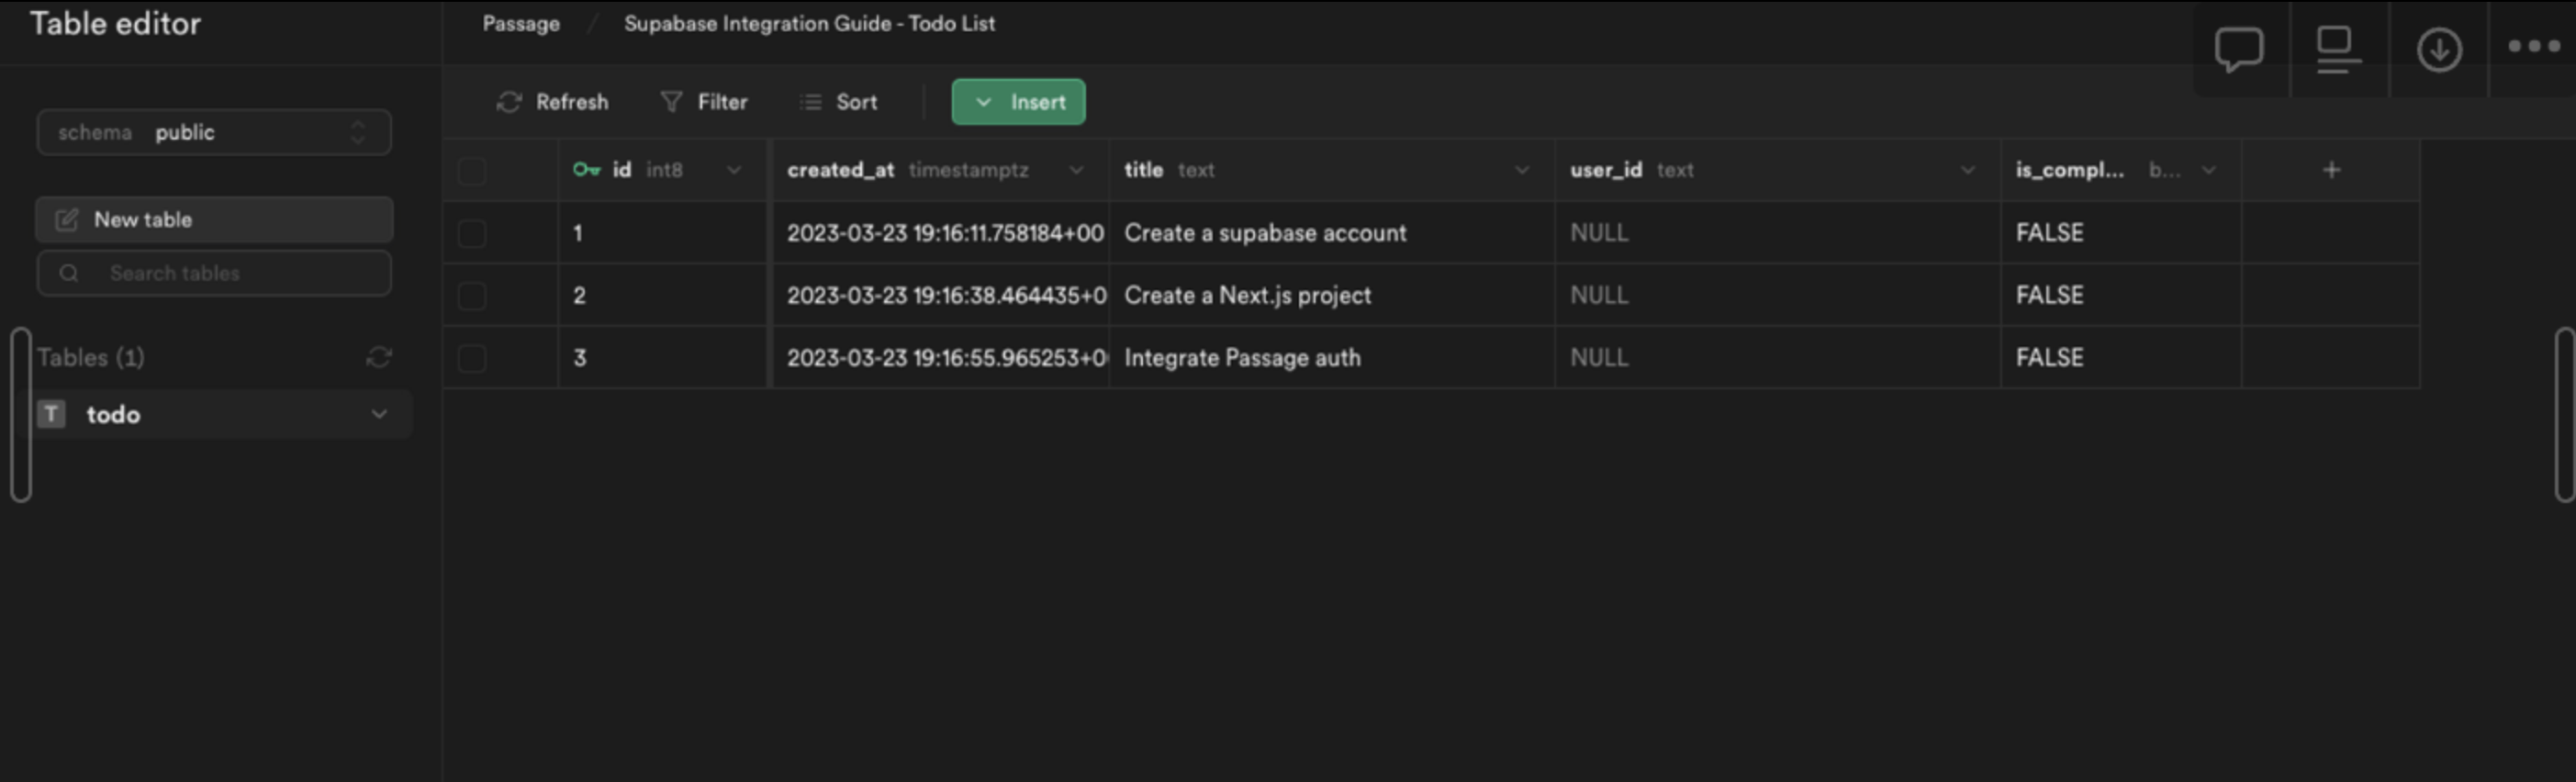Image resolution: width=2576 pixels, height=782 pixels.
Task: Open the comments speech bubble icon
Action: pos(2238,49)
